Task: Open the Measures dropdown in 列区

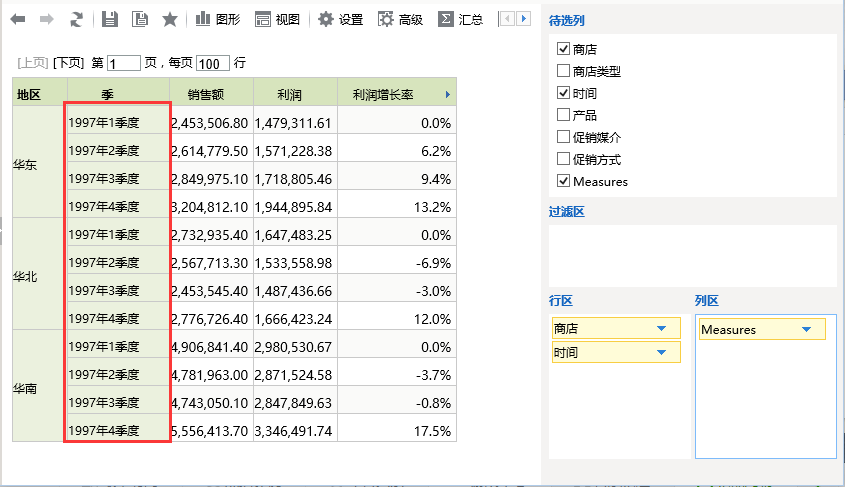Action: tap(806, 329)
